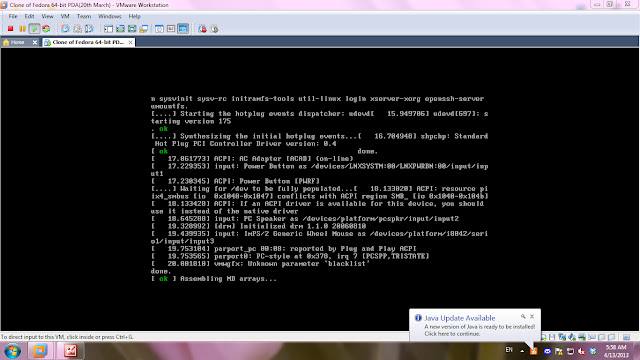The image size is (640, 360).
Task: Click the red PDF app taskbar button
Action: click(70, 351)
